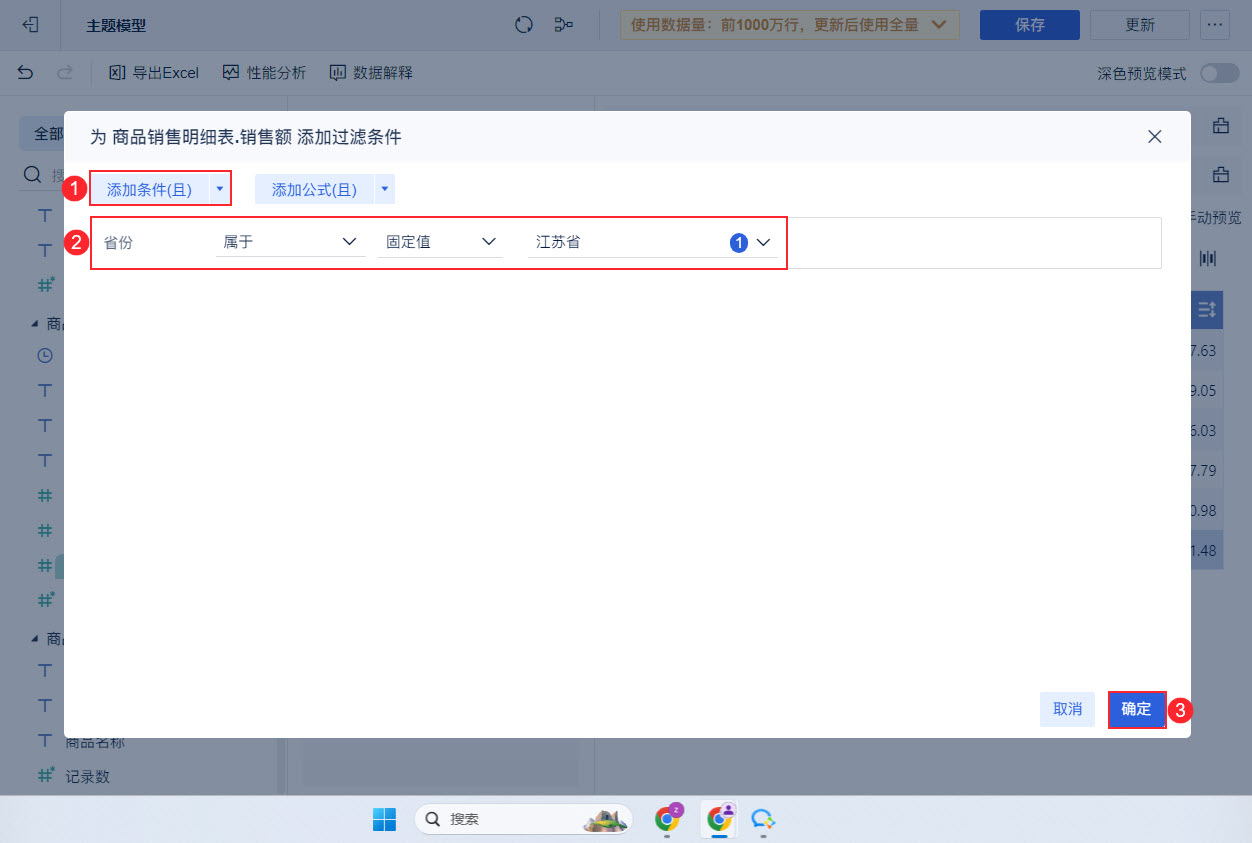Click the search magnifier in field panel

point(33,176)
